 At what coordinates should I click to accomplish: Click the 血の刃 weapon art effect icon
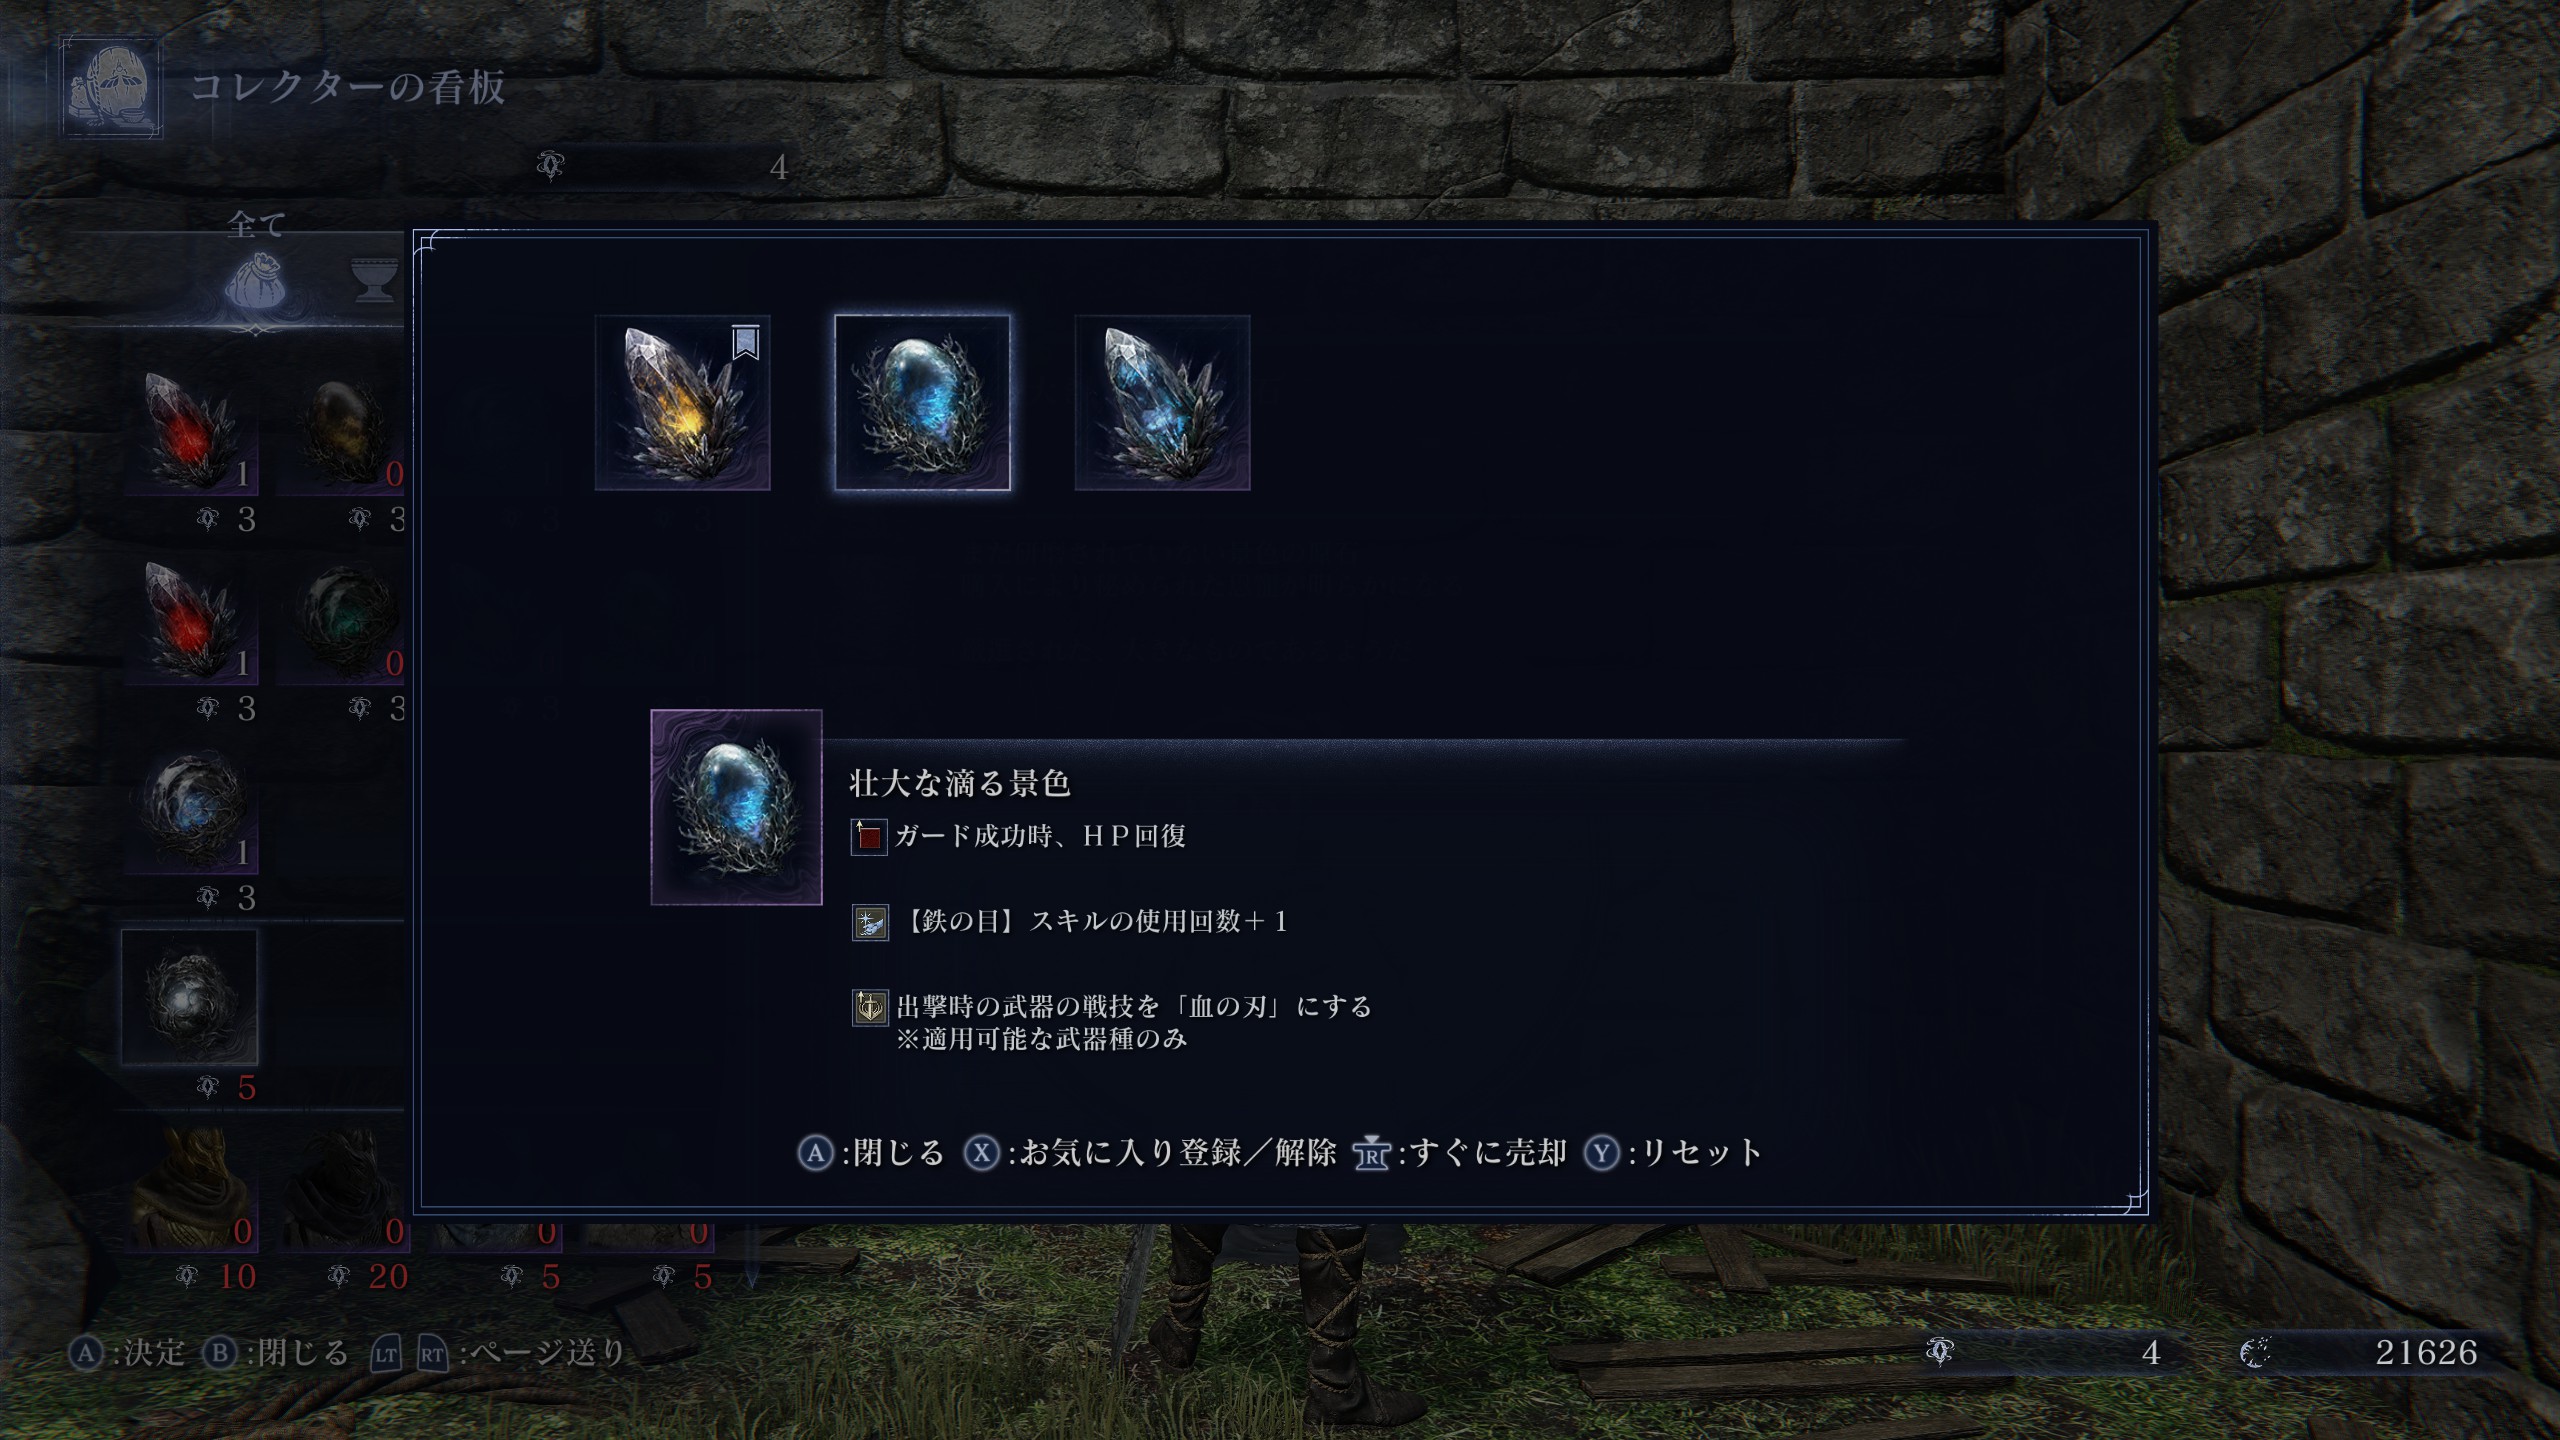coord(869,1007)
